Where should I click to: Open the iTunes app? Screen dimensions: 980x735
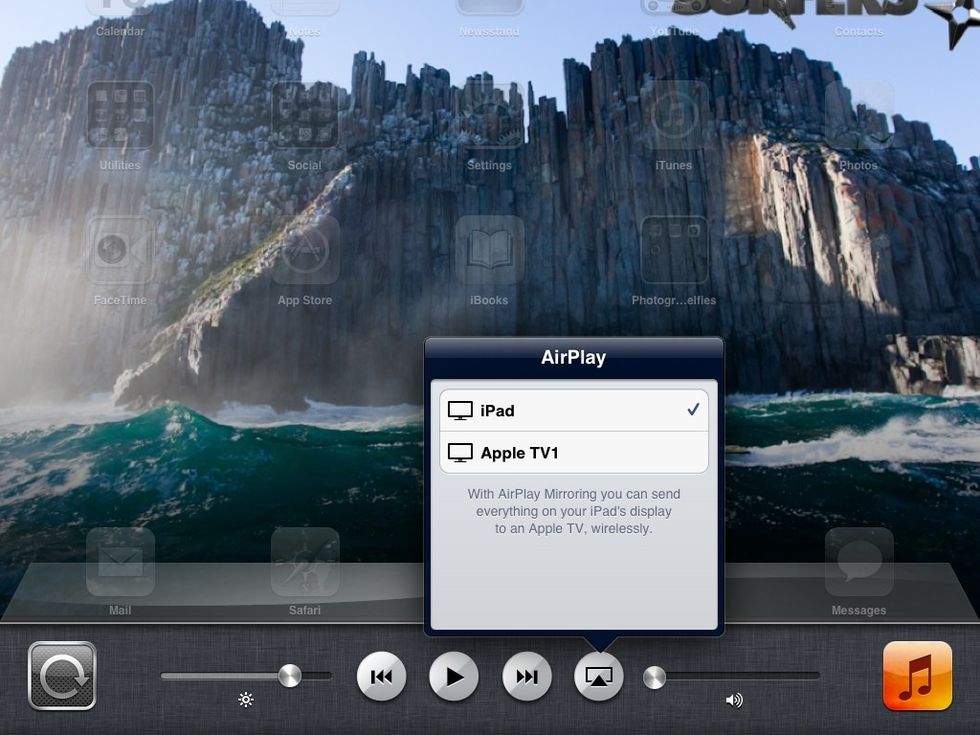(674, 115)
